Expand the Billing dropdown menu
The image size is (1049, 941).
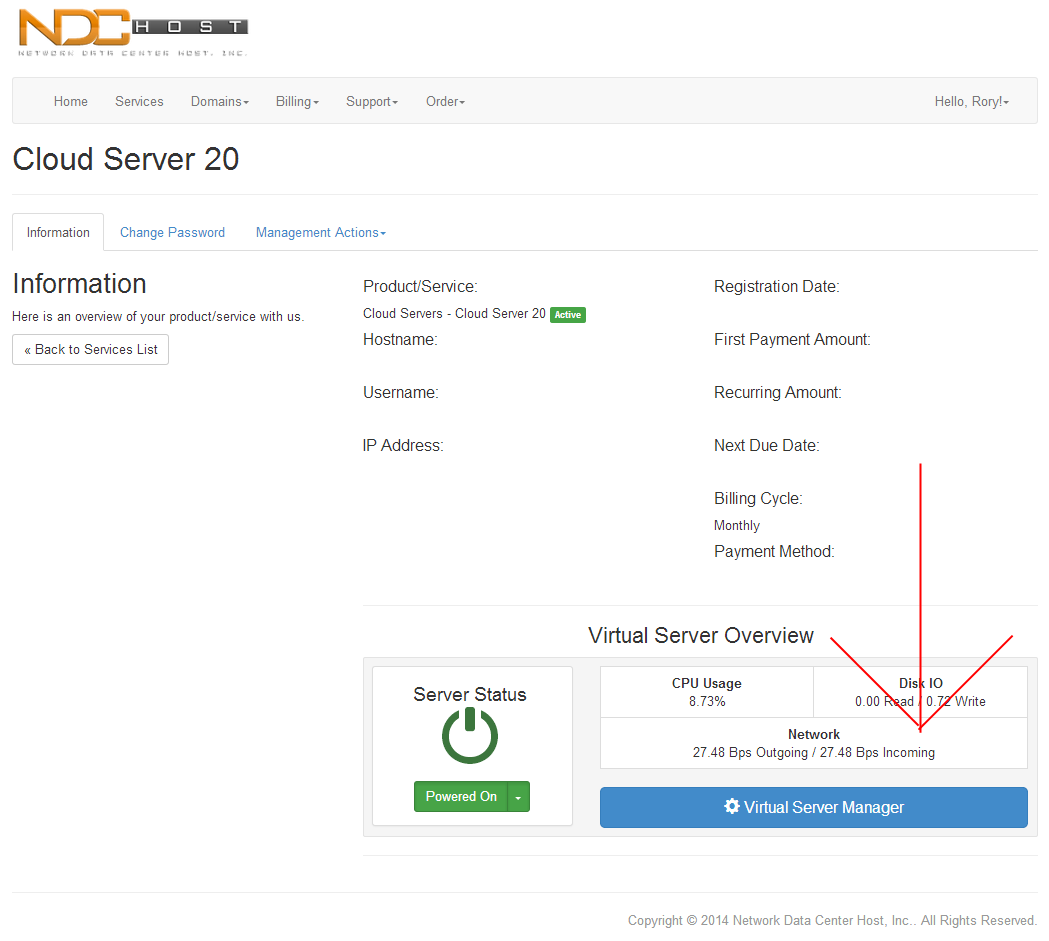click(x=297, y=101)
